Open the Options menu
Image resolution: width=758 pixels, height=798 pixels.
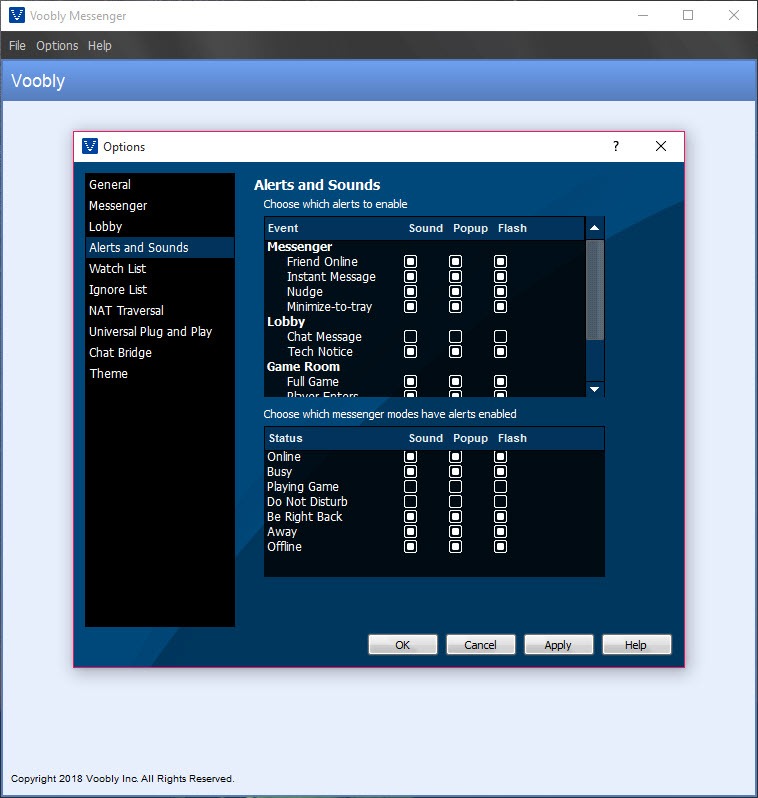[57, 46]
